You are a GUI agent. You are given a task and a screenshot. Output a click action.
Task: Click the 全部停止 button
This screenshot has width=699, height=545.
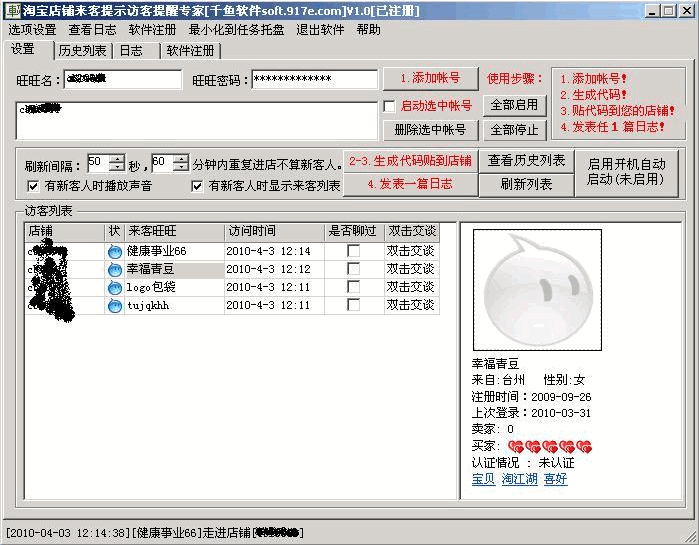point(514,130)
